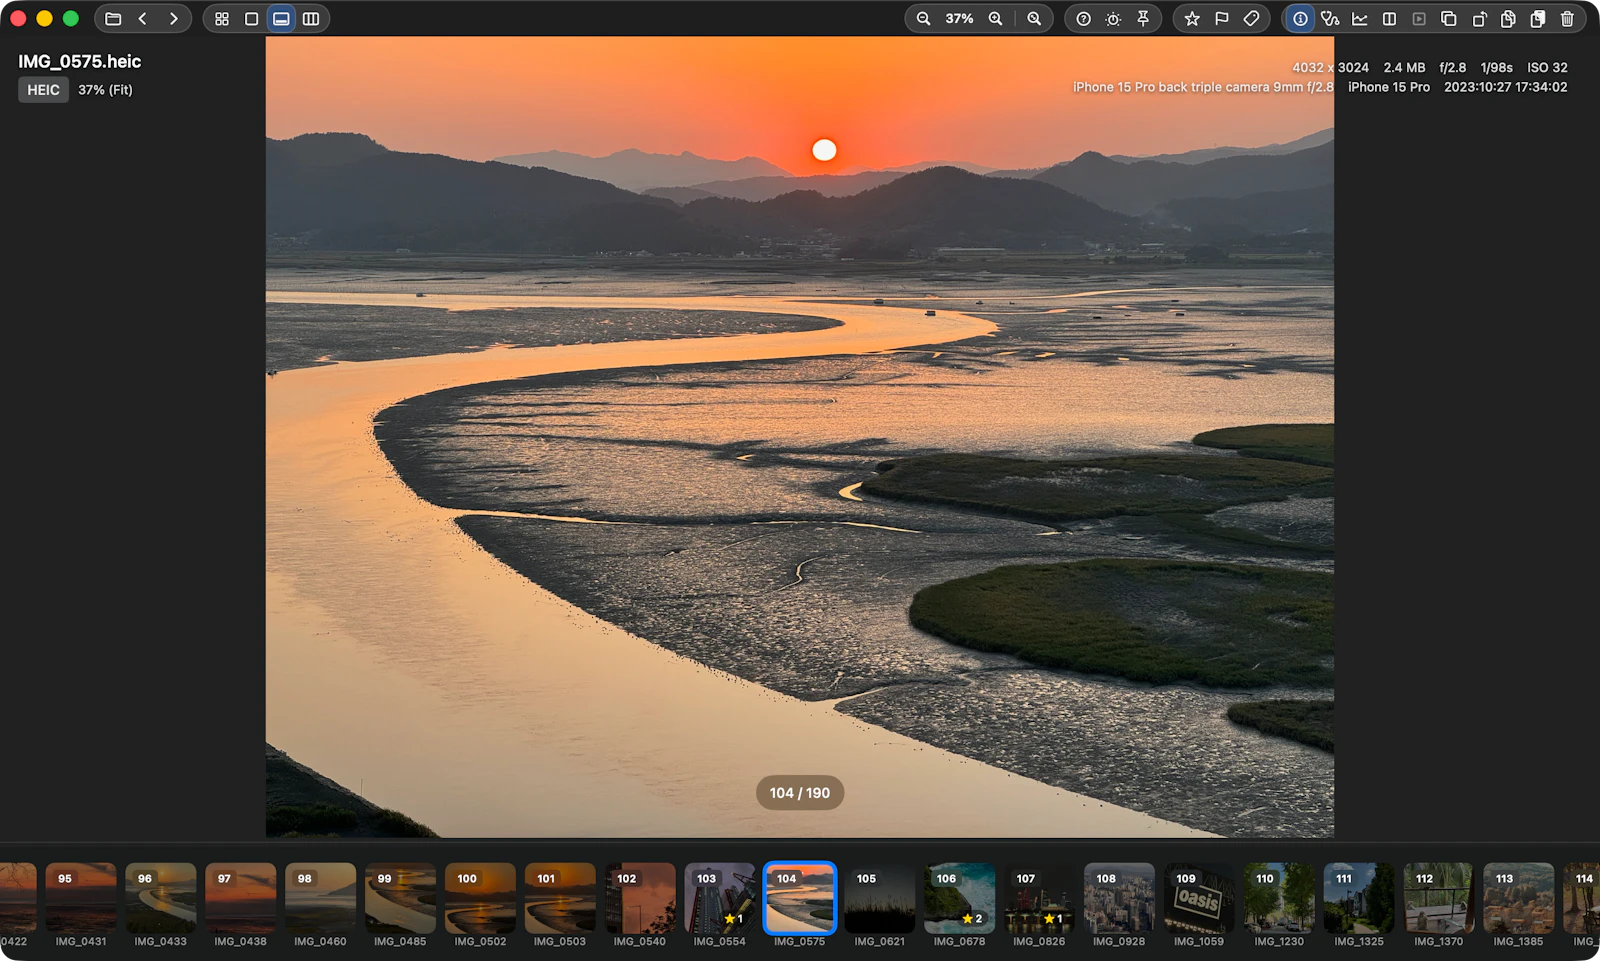Open thumbnail 105 IMG_0621
This screenshot has height=961, width=1600.
click(x=880, y=899)
